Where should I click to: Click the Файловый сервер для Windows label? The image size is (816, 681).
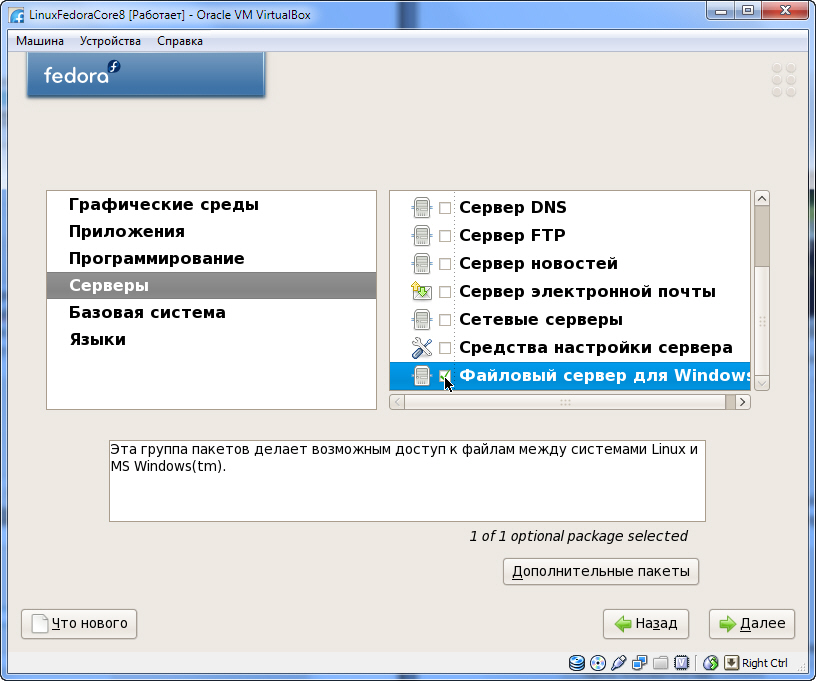pyautogui.click(x=604, y=376)
